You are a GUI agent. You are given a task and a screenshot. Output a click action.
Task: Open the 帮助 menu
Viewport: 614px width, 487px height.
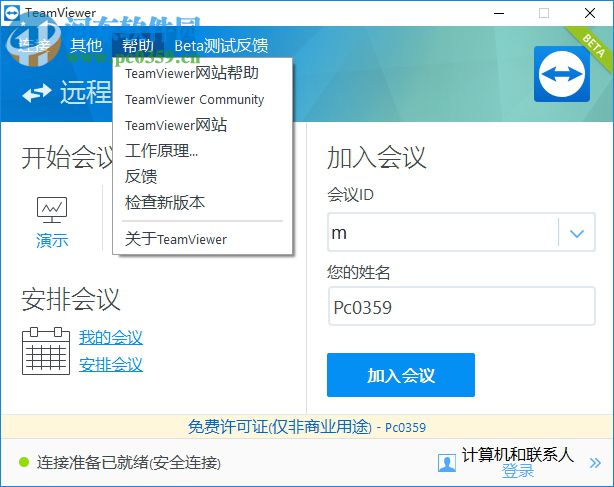137,46
